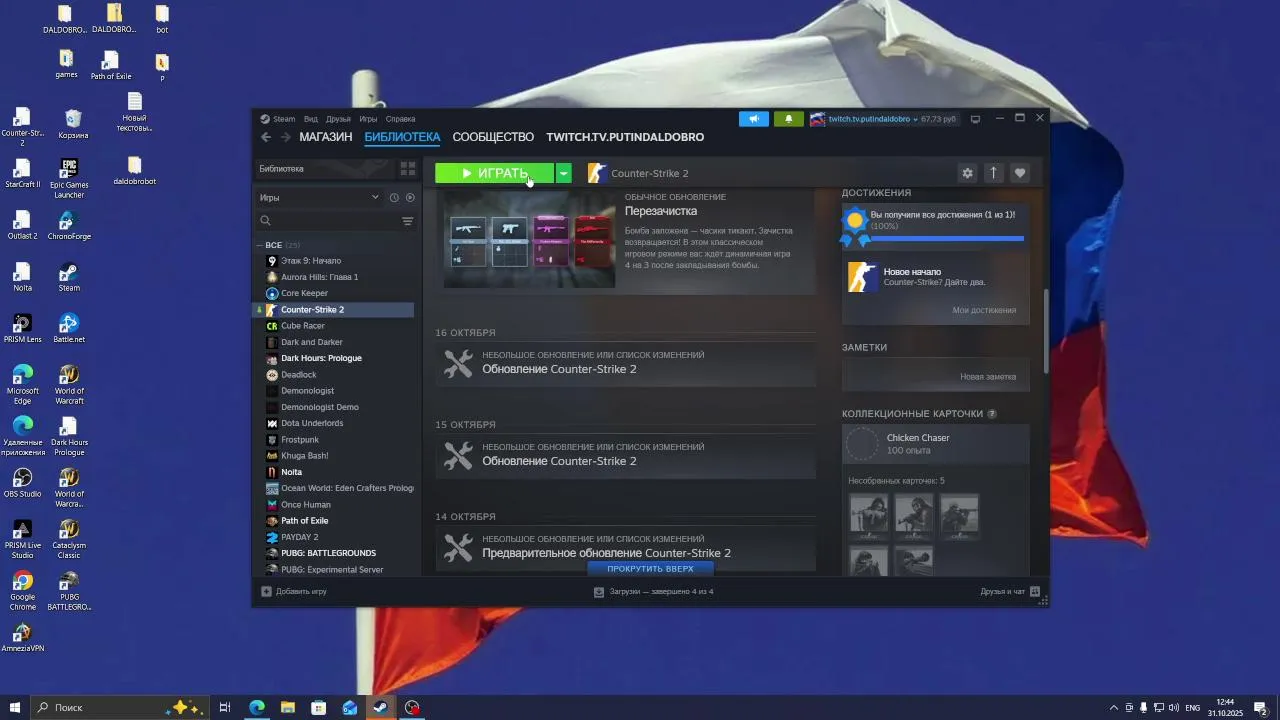This screenshot has height=720, width=1280.
Task: Open the Games filter dropdown
Action: [x=319, y=198]
